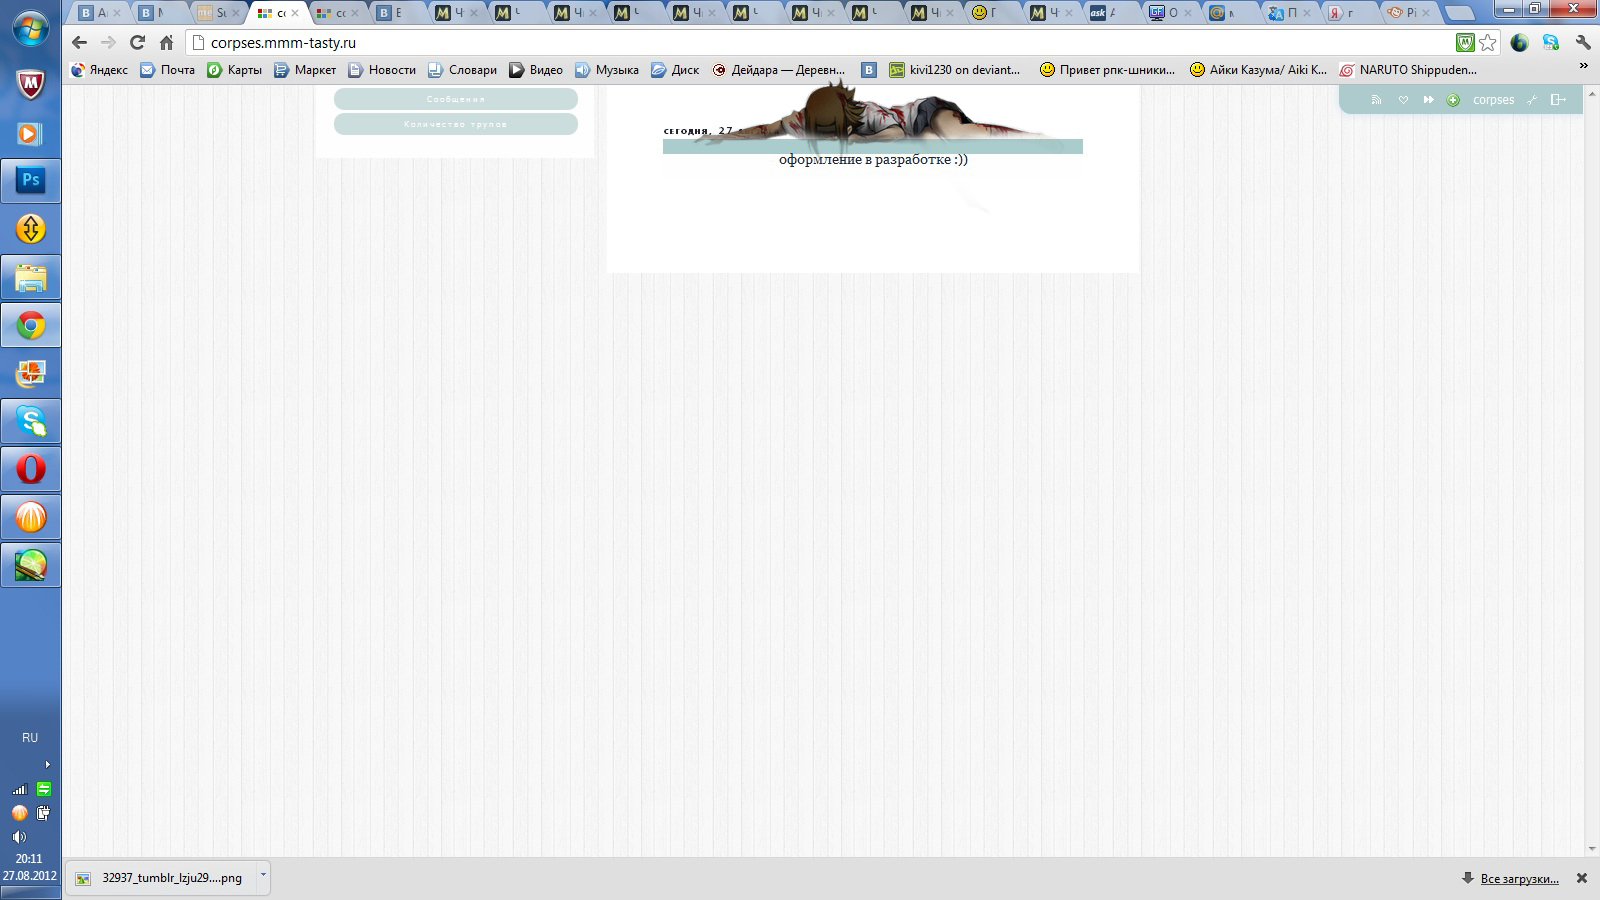Image resolution: width=1600 pixels, height=900 pixels.
Task: Launch Opera browser from the taskbar
Action: (31, 469)
